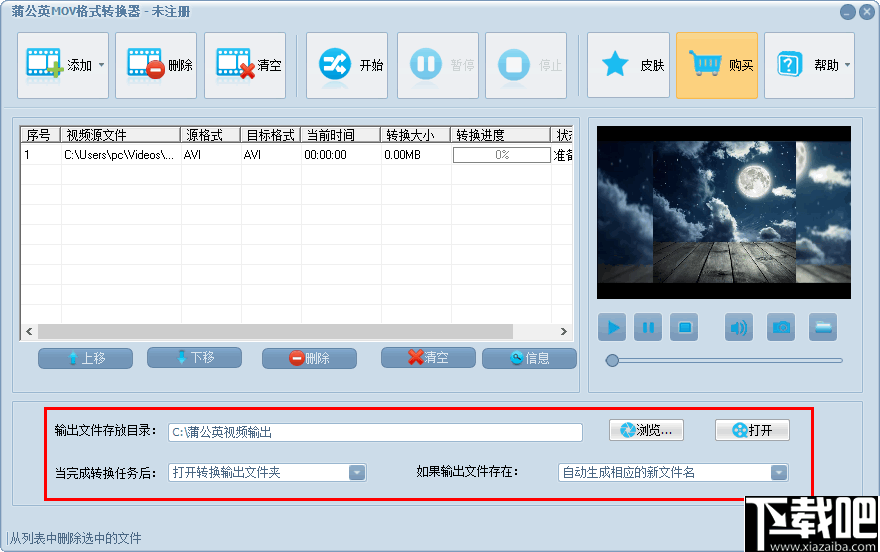
Task: Click the 源格式 column header
Action: coord(210,135)
